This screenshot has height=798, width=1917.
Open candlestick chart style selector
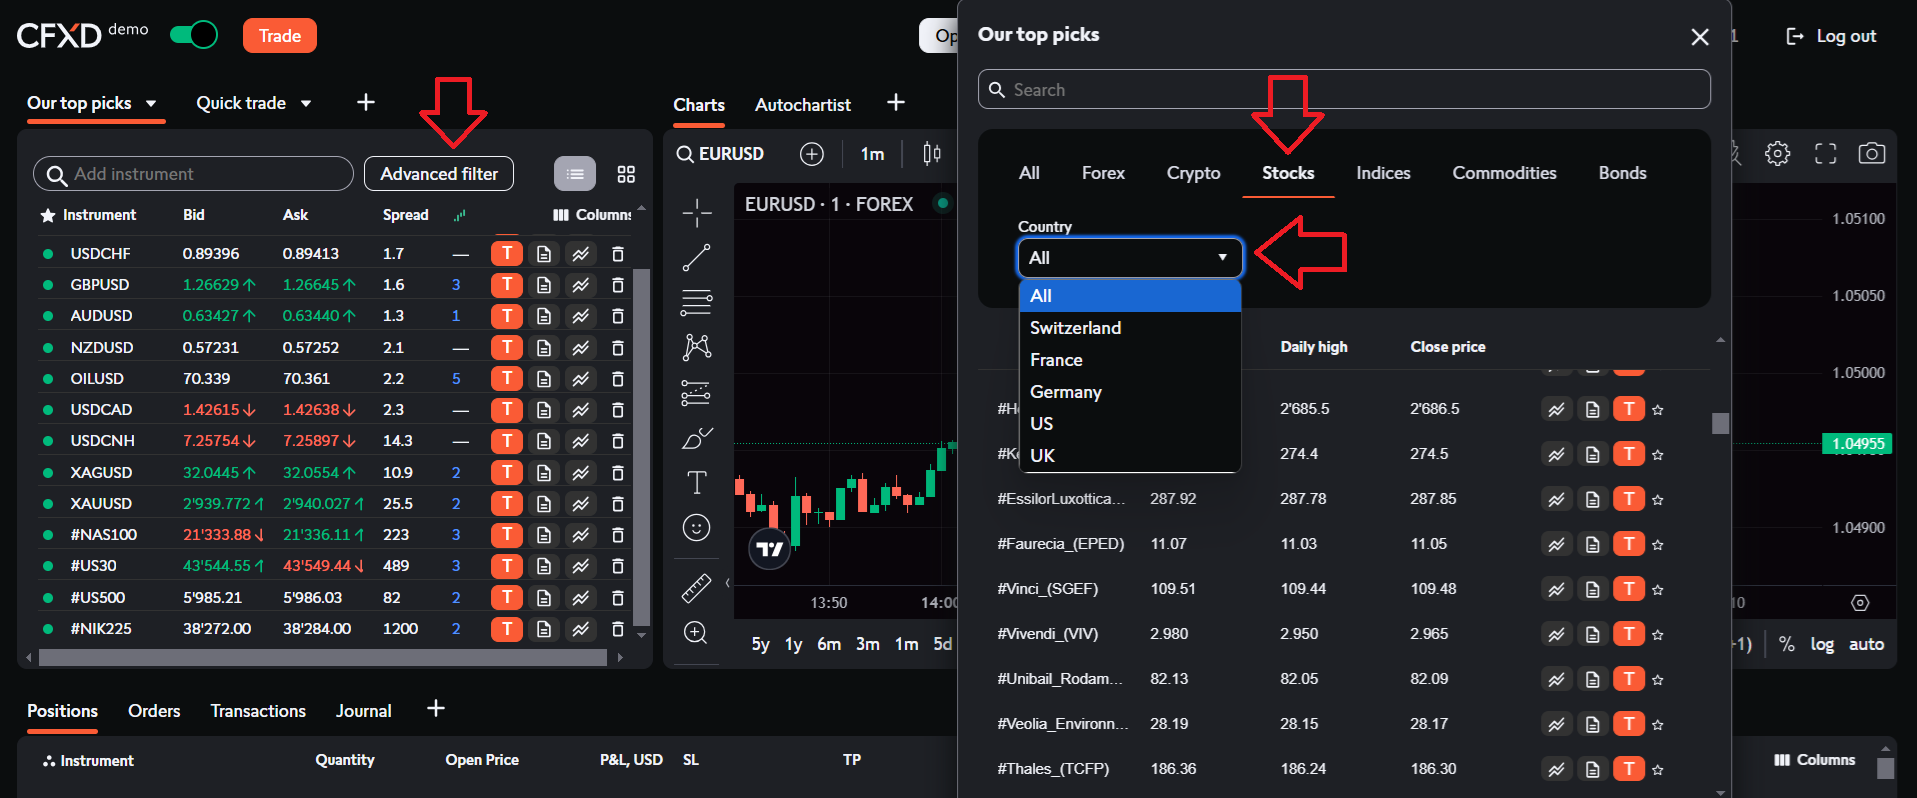tap(932, 154)
